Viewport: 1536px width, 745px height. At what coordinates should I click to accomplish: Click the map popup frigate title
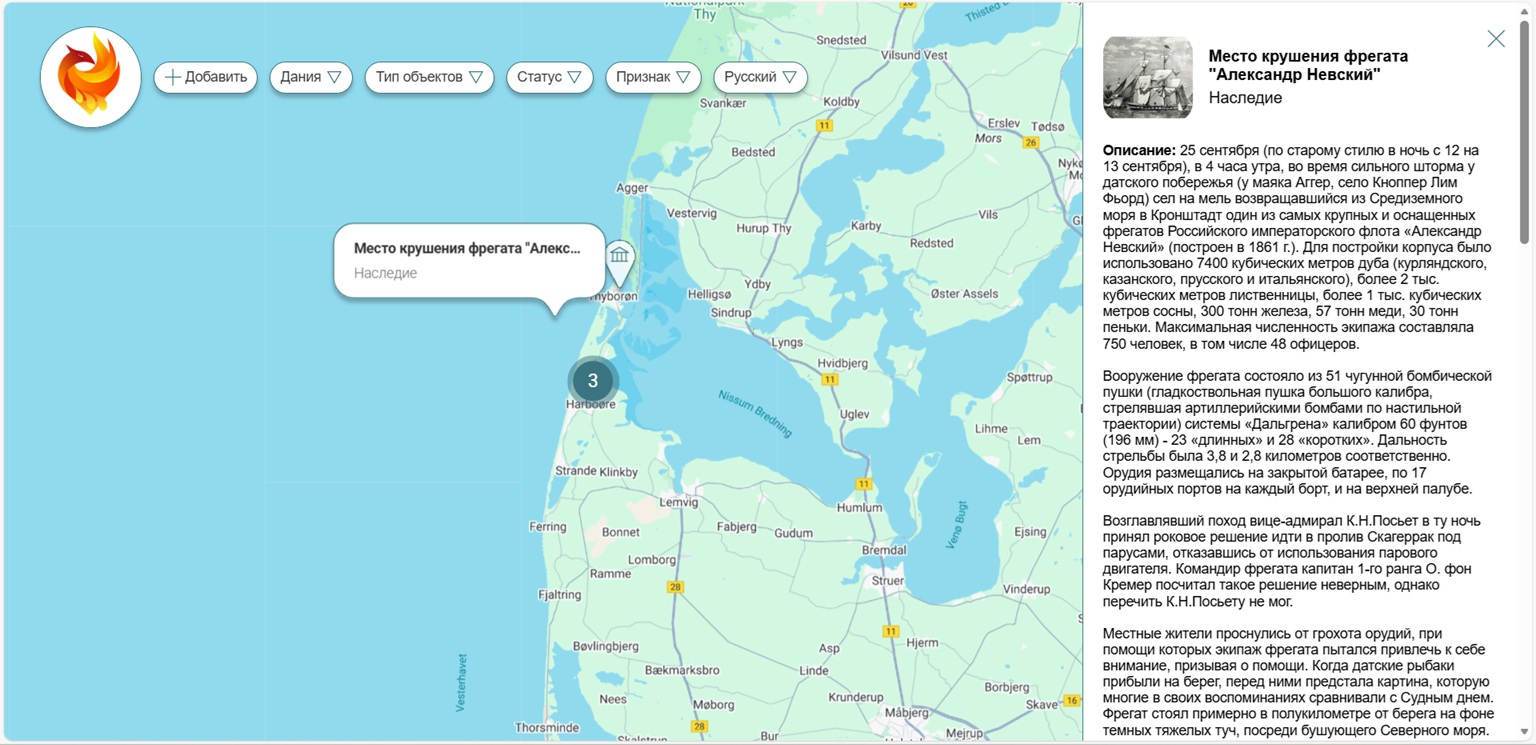[467, 249]
